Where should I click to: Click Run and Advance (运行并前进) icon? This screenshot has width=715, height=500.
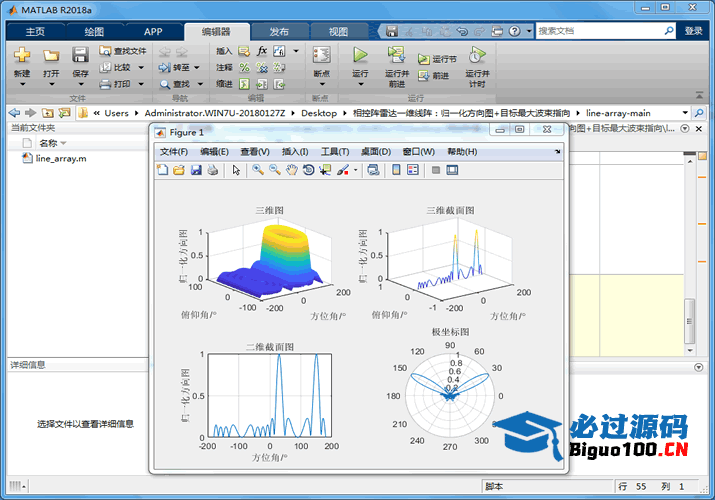[397, 55]
